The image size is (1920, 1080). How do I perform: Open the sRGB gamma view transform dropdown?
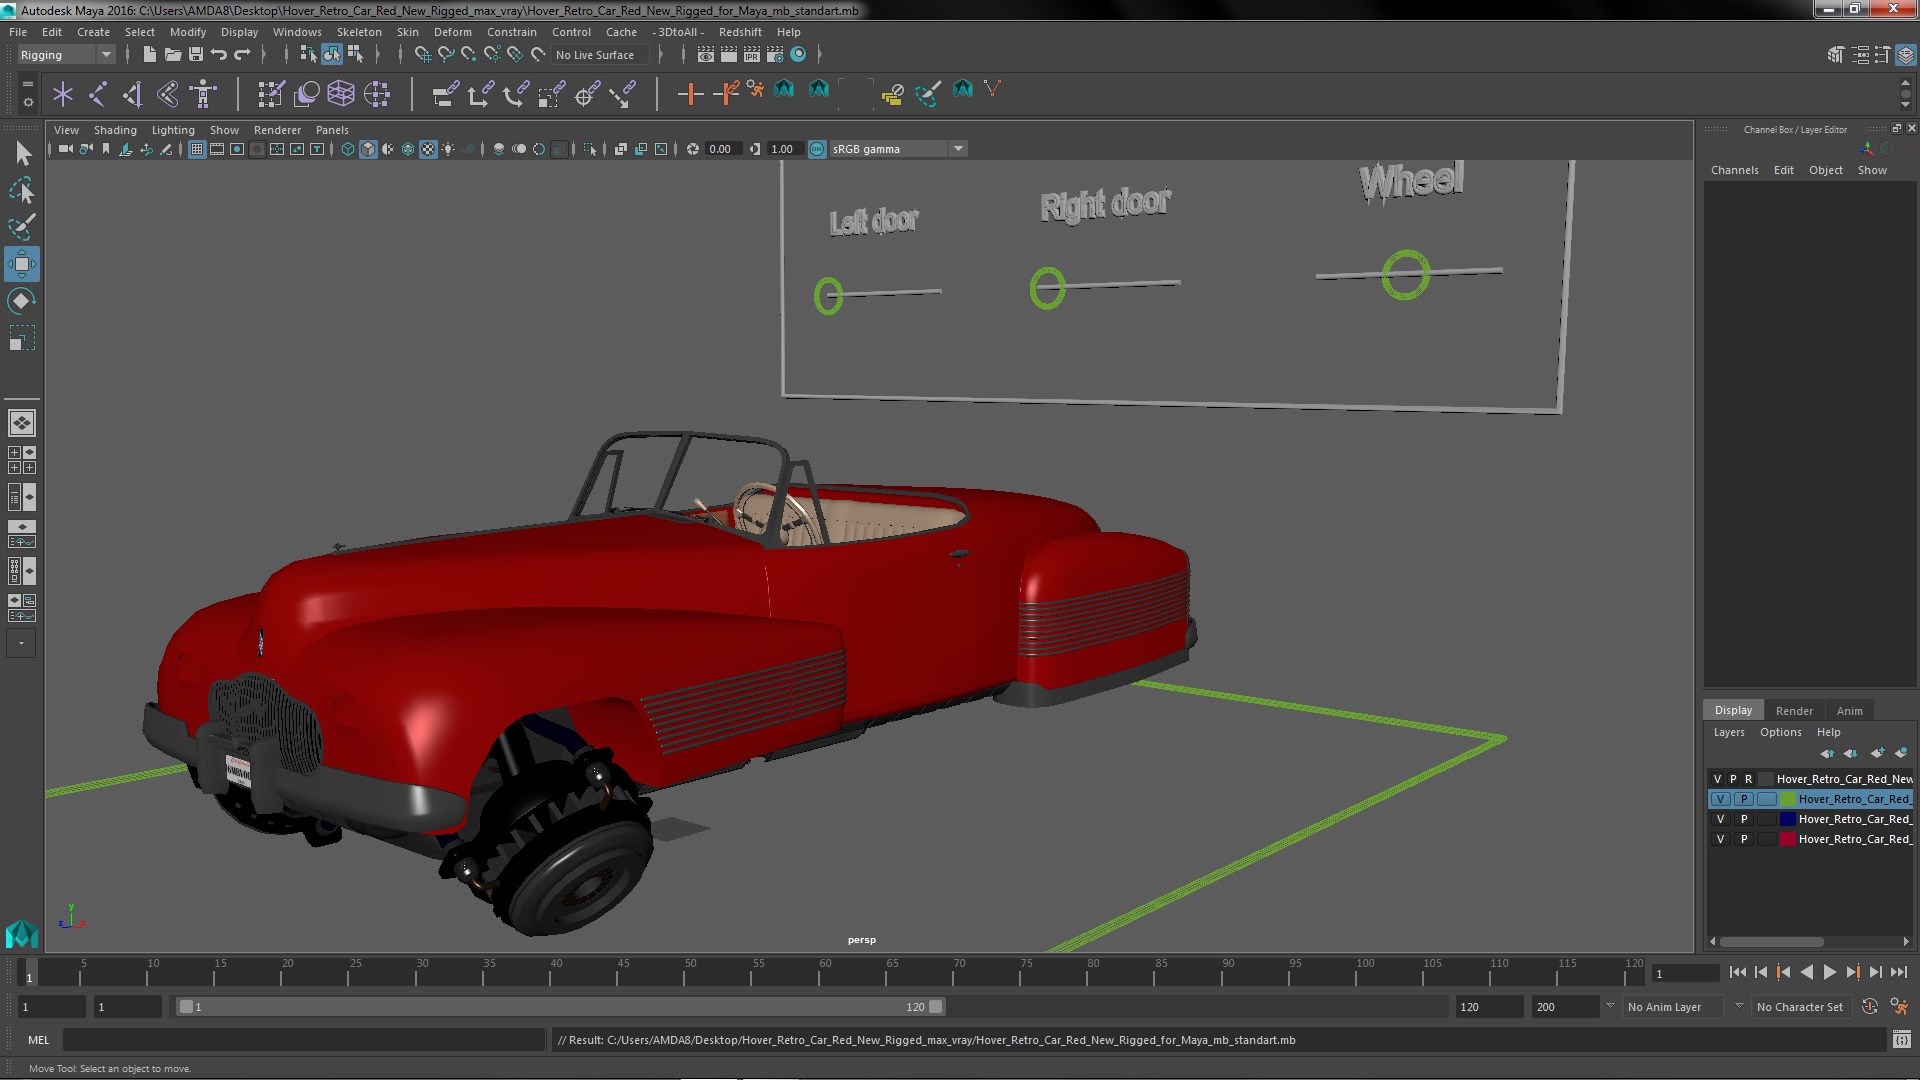[898, 149]
